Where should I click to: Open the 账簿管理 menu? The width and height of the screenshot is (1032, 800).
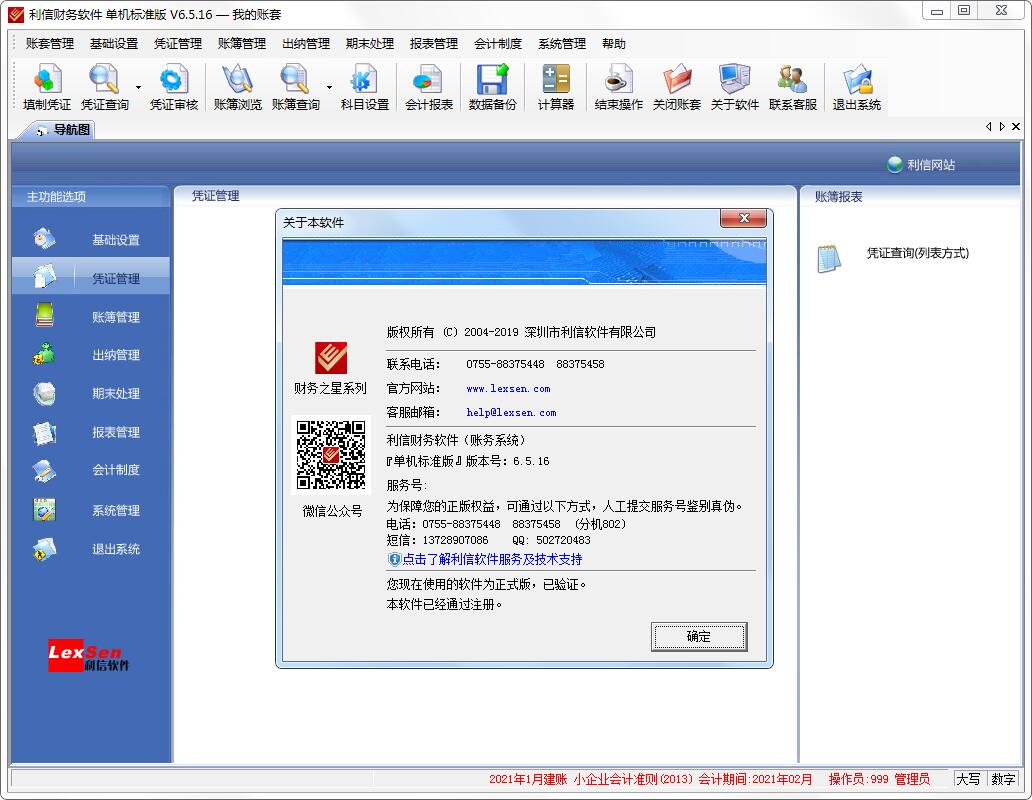click(x=242, y=43)
